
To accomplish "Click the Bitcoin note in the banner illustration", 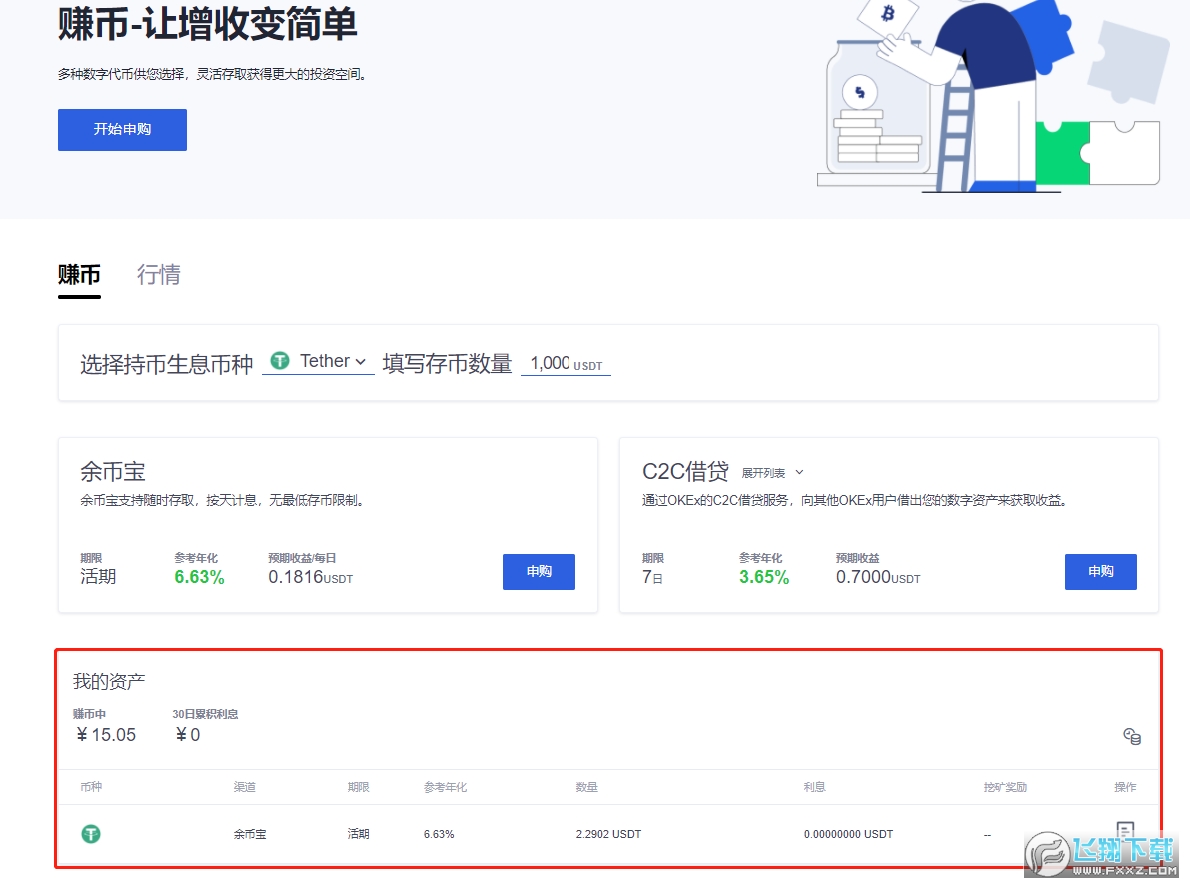I will 888,16.
